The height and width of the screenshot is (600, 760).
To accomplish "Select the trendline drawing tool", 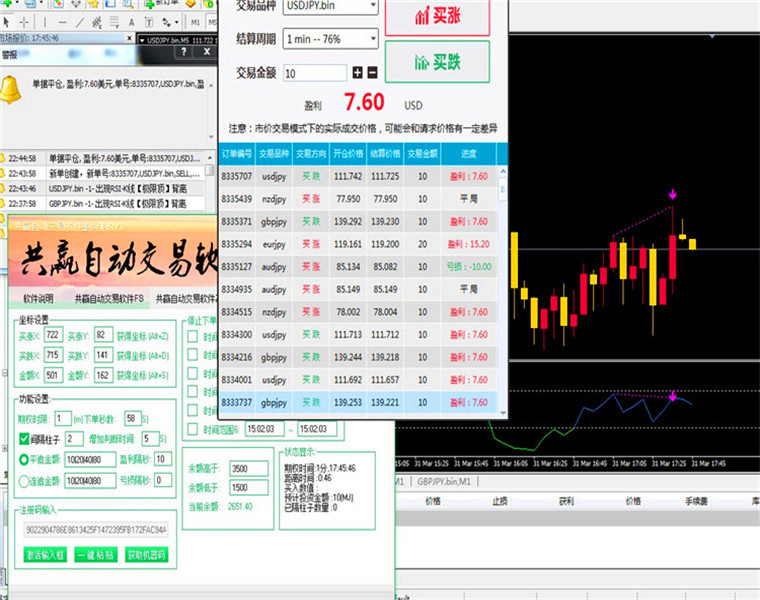I will [x=80, y=22].
